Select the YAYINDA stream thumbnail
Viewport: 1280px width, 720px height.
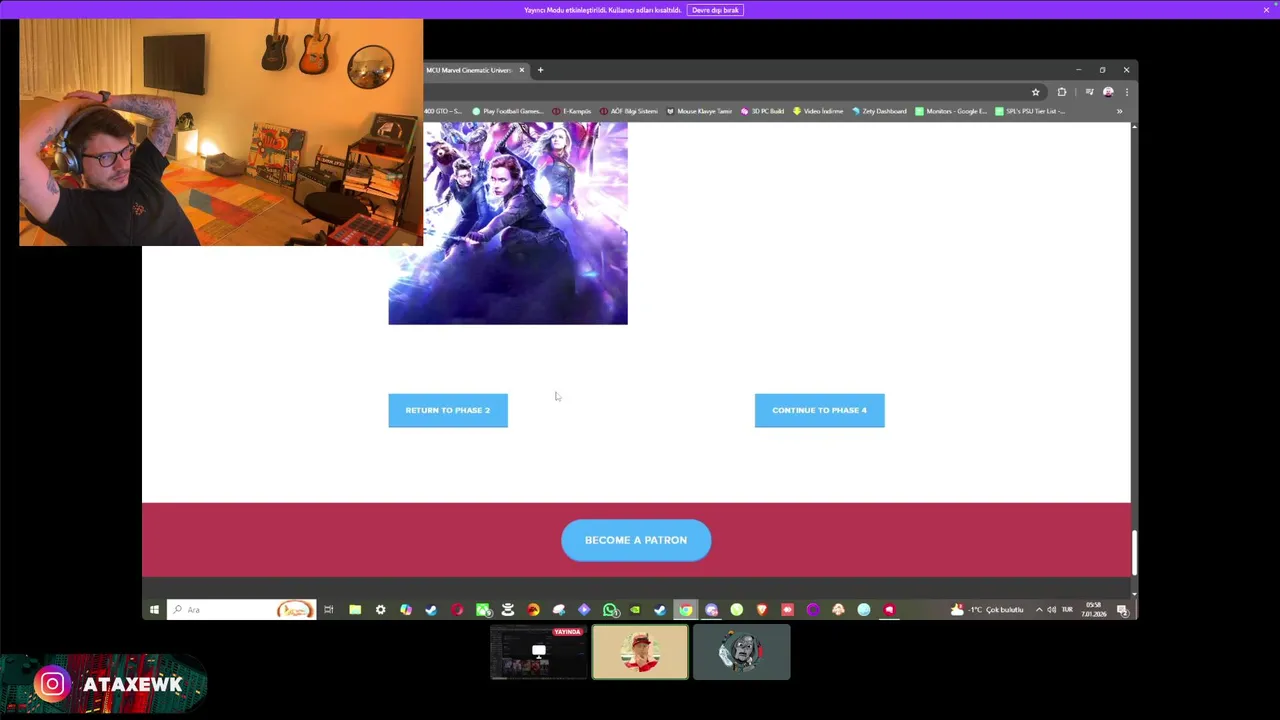[x=539, y=652]
